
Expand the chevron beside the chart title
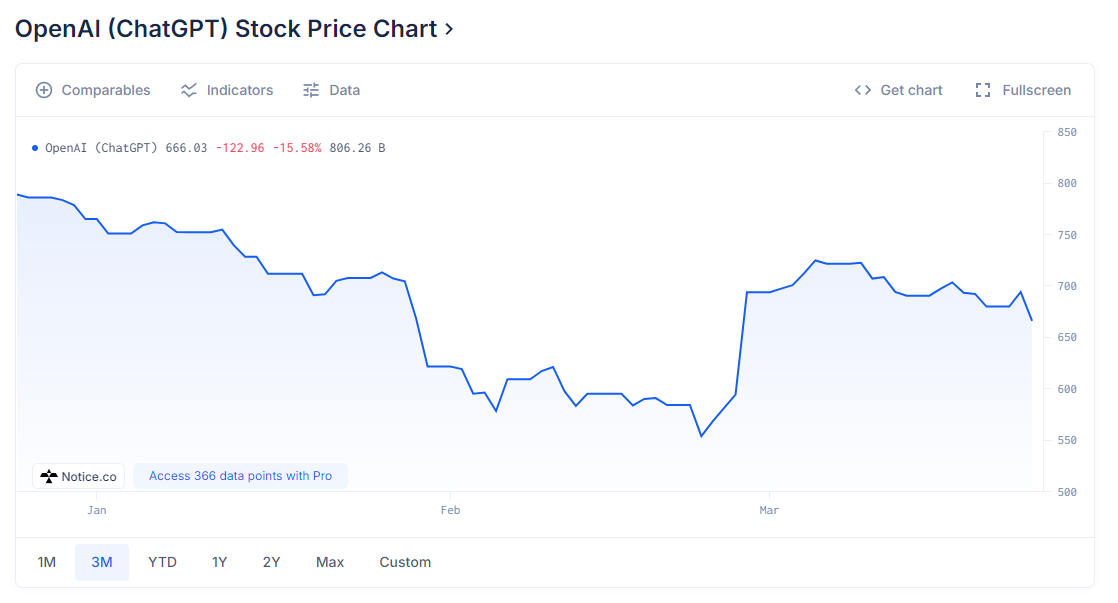tap(449, 29)
